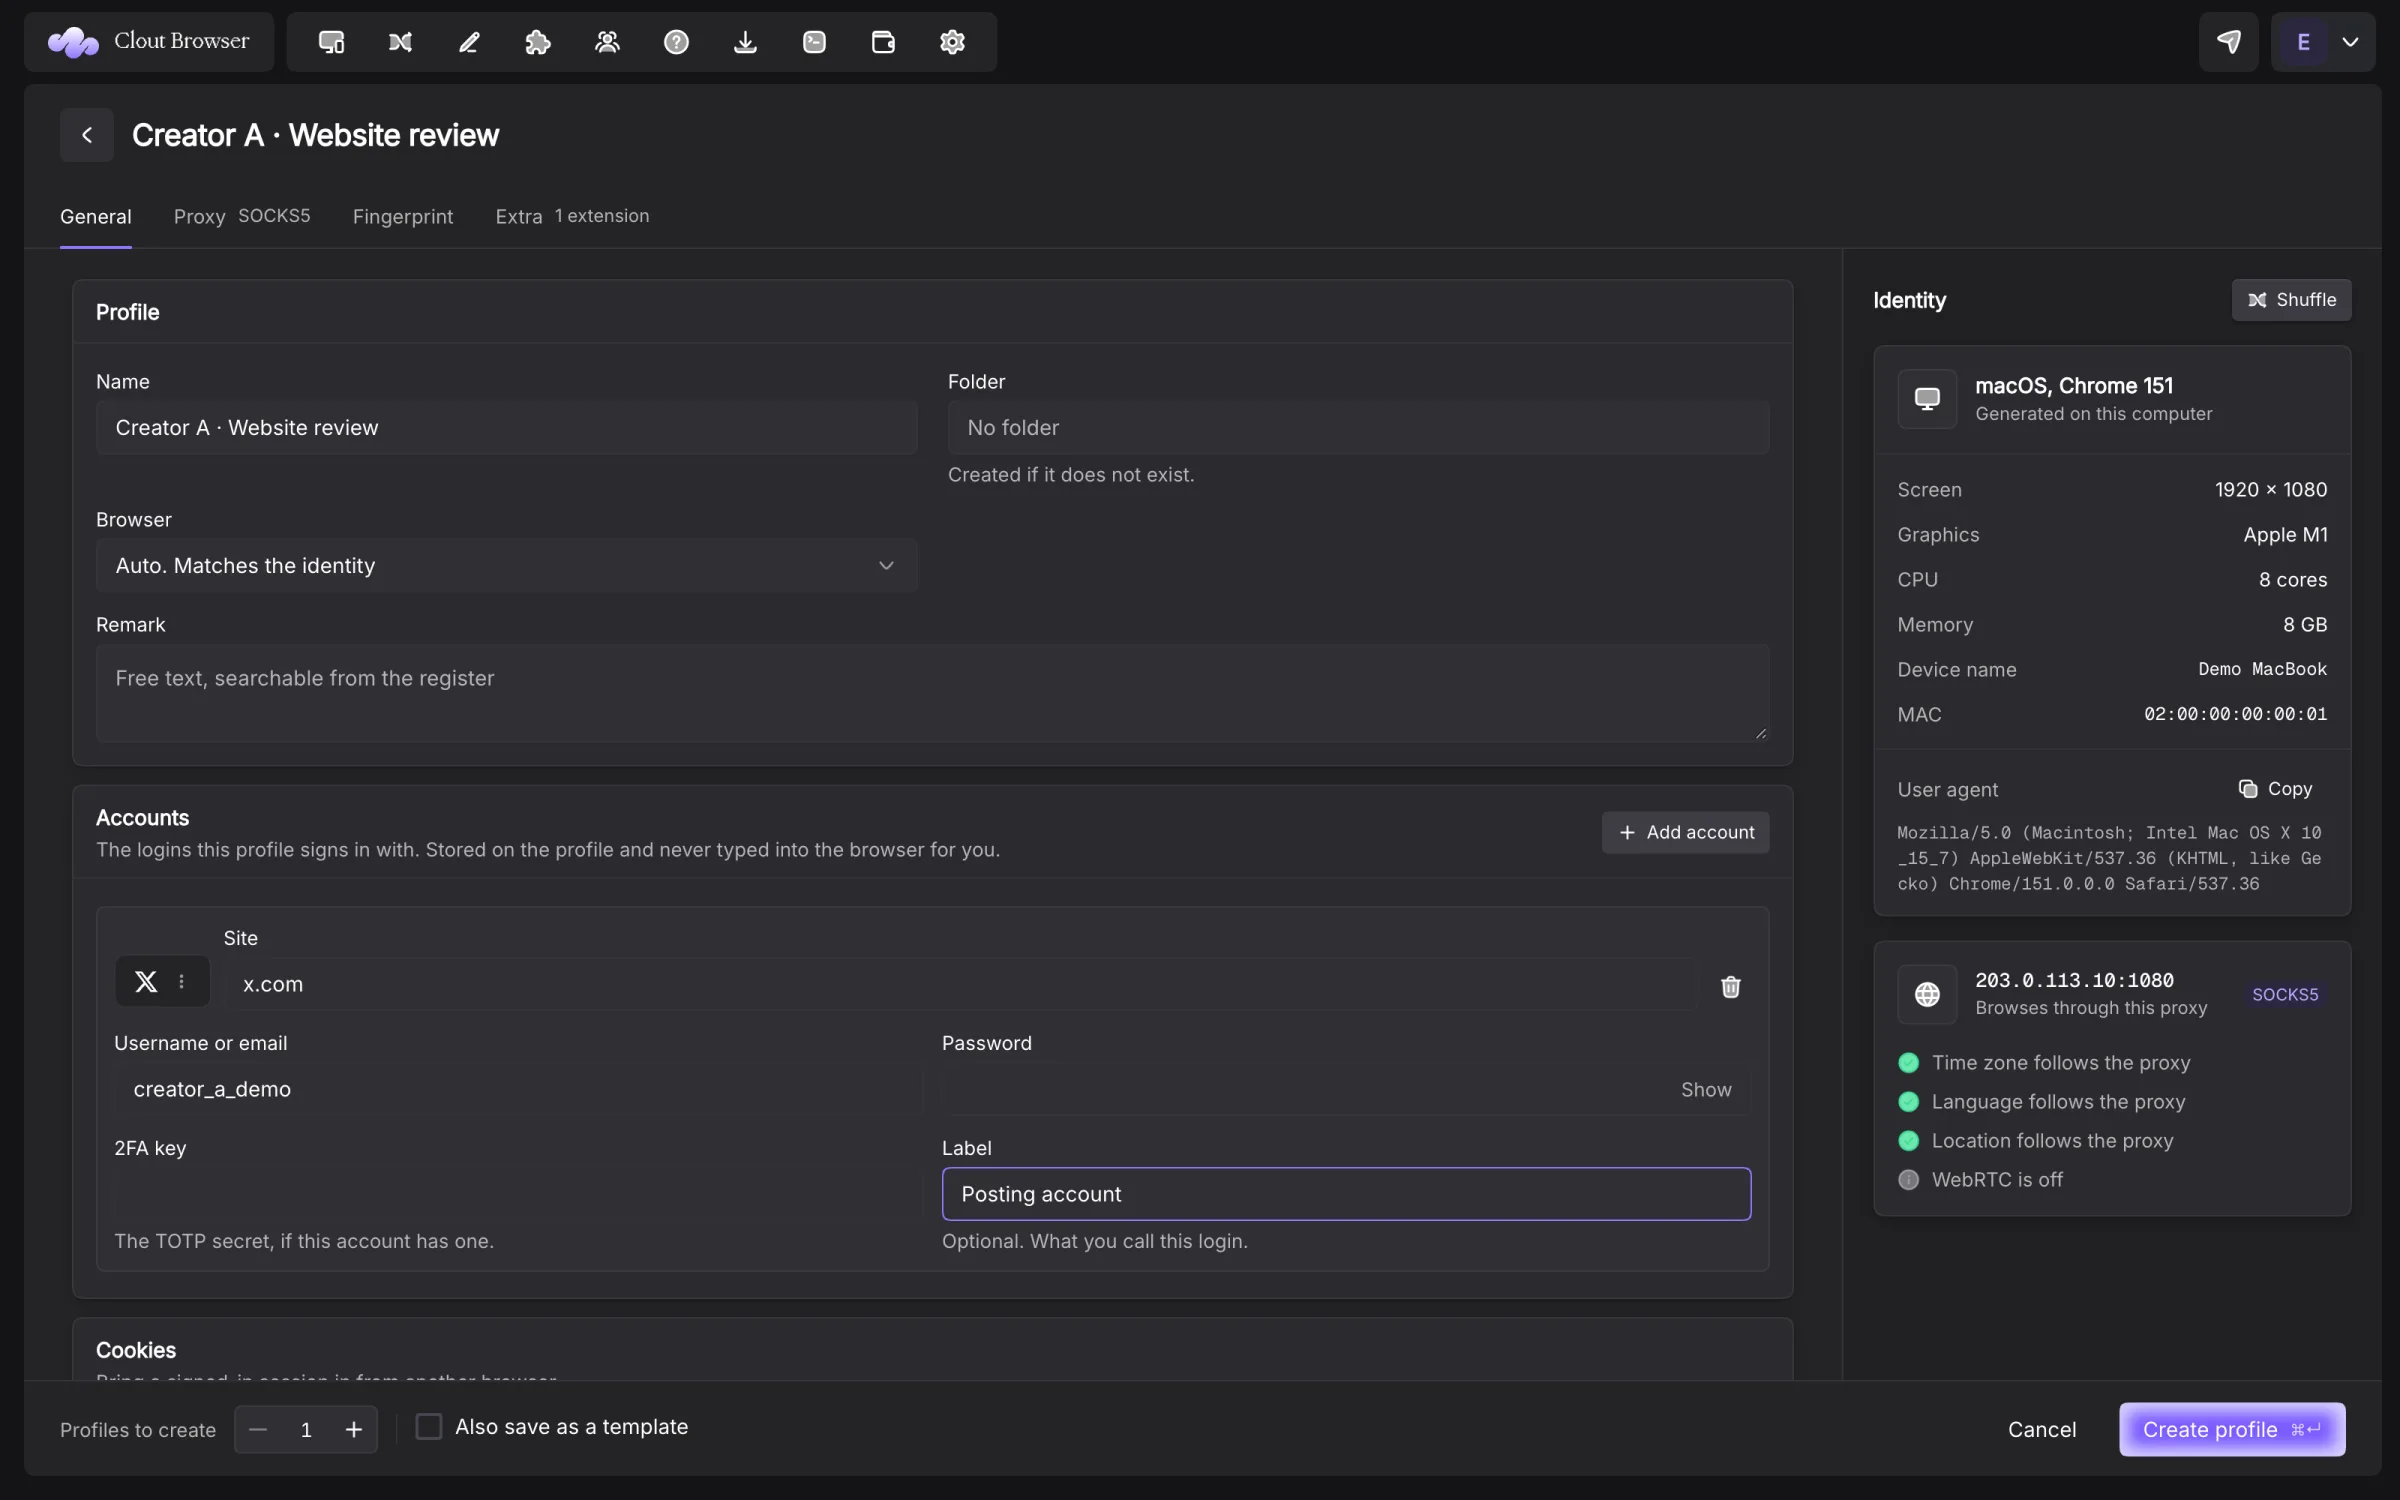Enable Also save as a template checkbox
This screenshot has height=1500, width=2400.
click(428, 1426)
